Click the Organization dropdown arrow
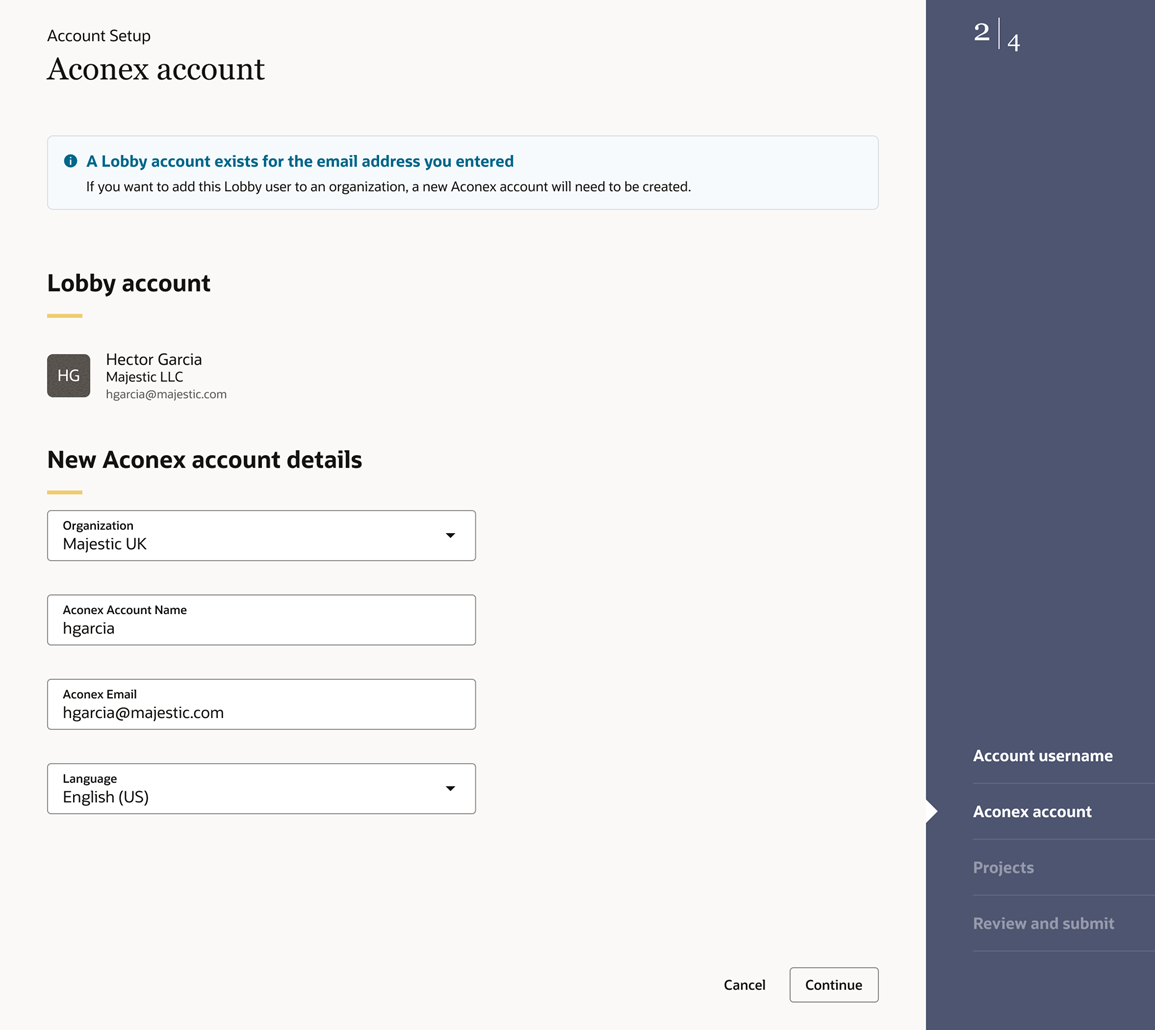Viewport: 1155px width, 1030px height. tap(450, 536)
